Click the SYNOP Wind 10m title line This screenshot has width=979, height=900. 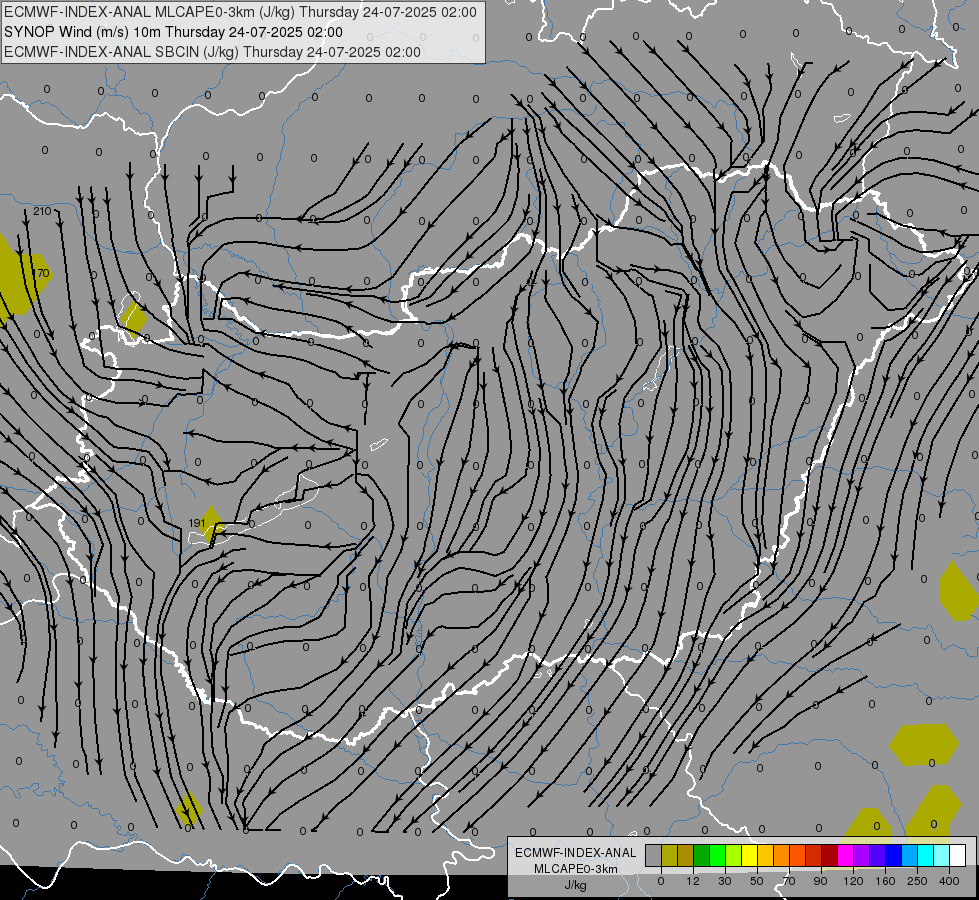click(173, 32)
